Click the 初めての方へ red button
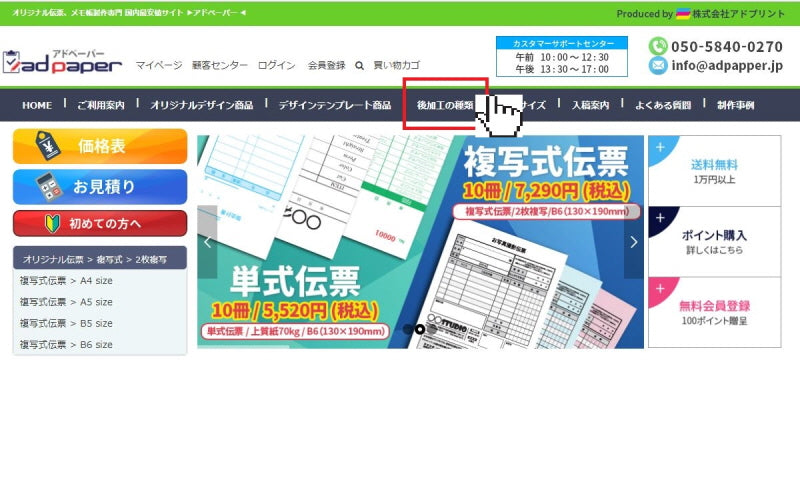The height and width of the screenshot is (480, 800). pyautogui.click(x=100, y=223)
